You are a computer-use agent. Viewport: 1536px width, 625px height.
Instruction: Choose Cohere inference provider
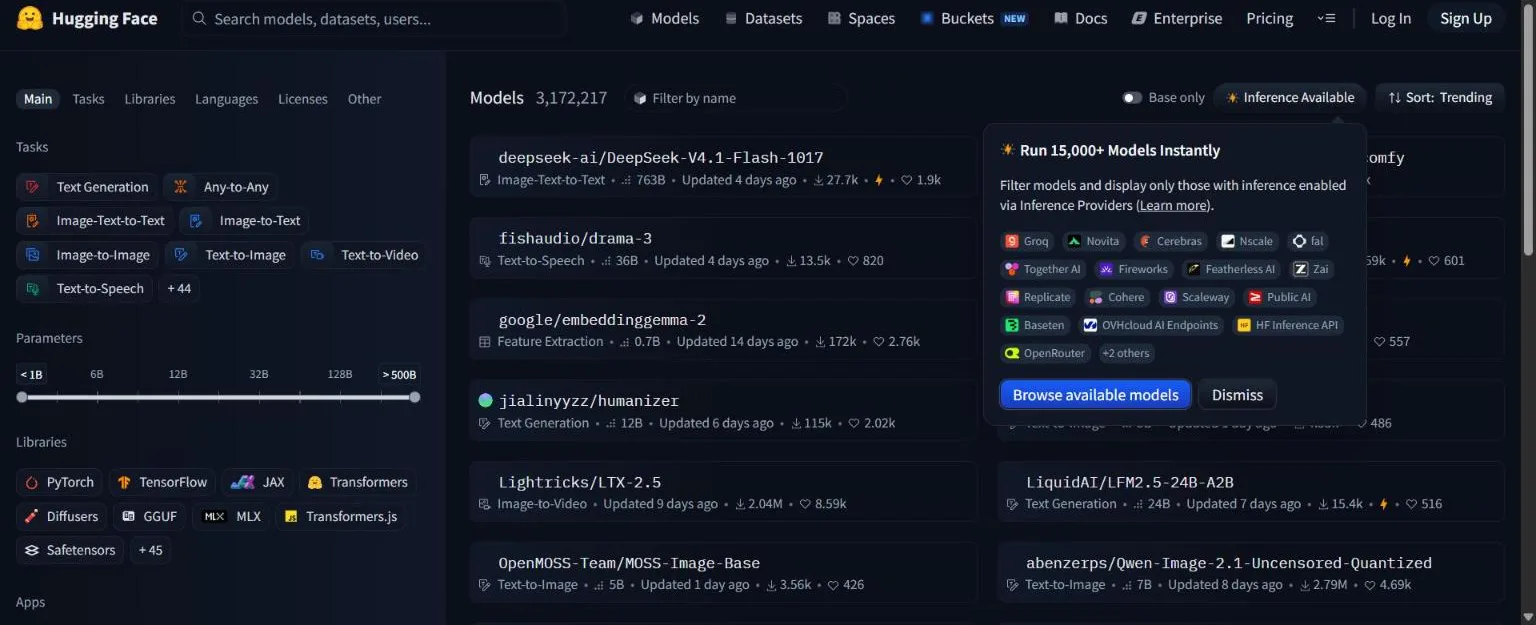click(1117, 297)
